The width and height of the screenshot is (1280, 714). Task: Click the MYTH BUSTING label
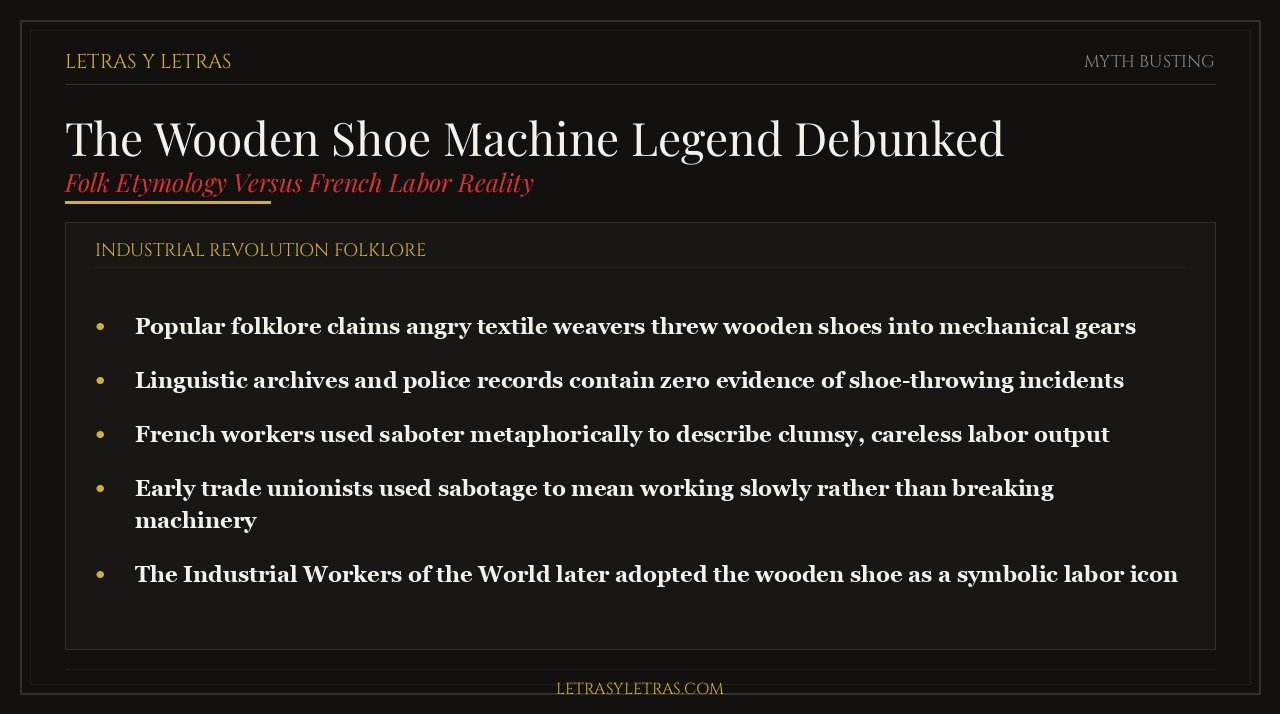(x=1149, y=62)
